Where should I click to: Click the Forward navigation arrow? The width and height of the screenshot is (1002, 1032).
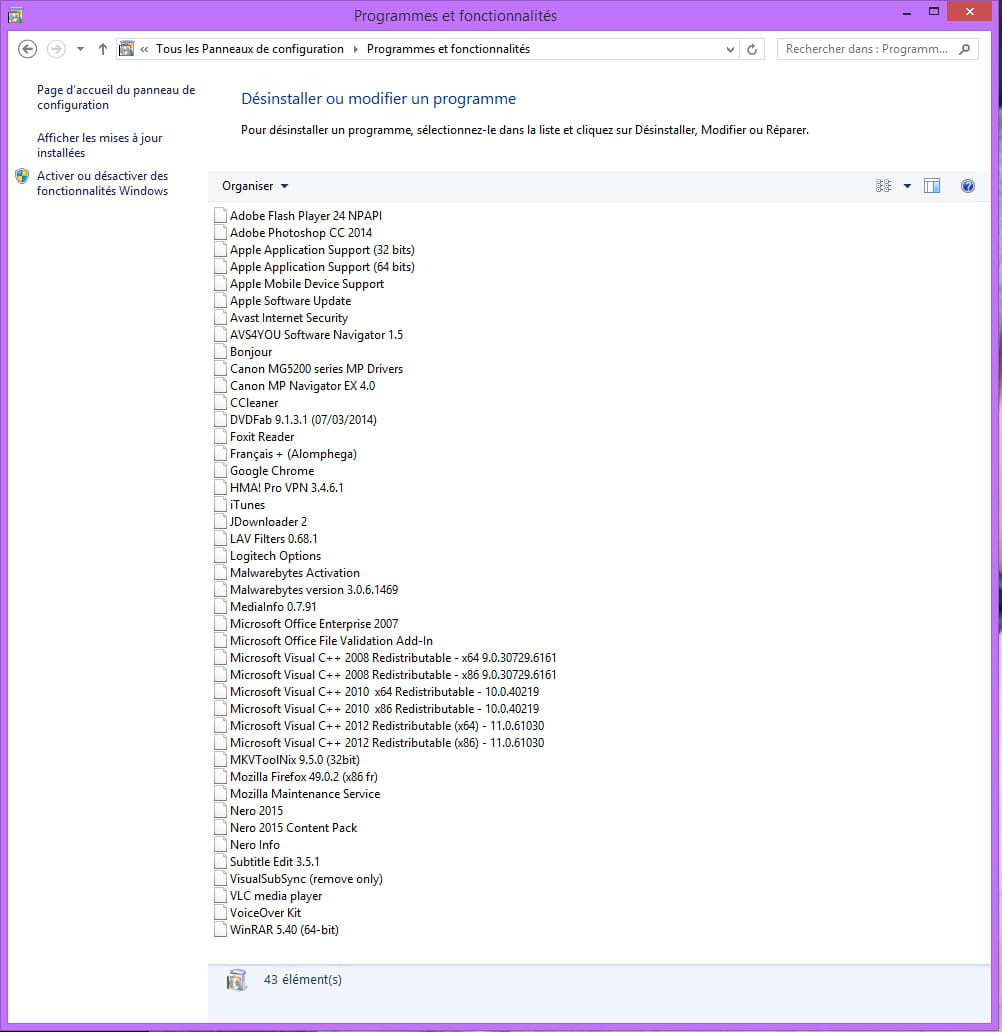(57, 49)
